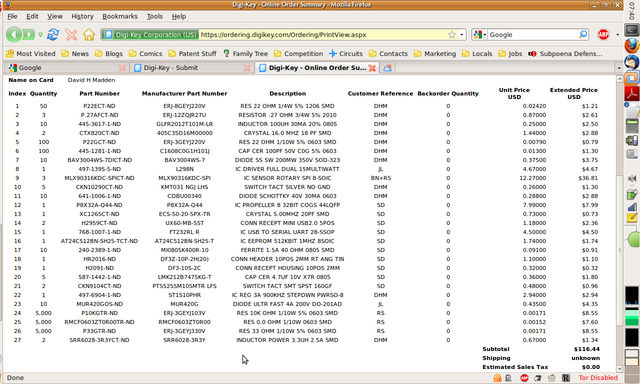Image resolution: width=640 pixels, height=384 pixels.
Task: Go back with the green Back arrow
Action: (x=13, y=35)
